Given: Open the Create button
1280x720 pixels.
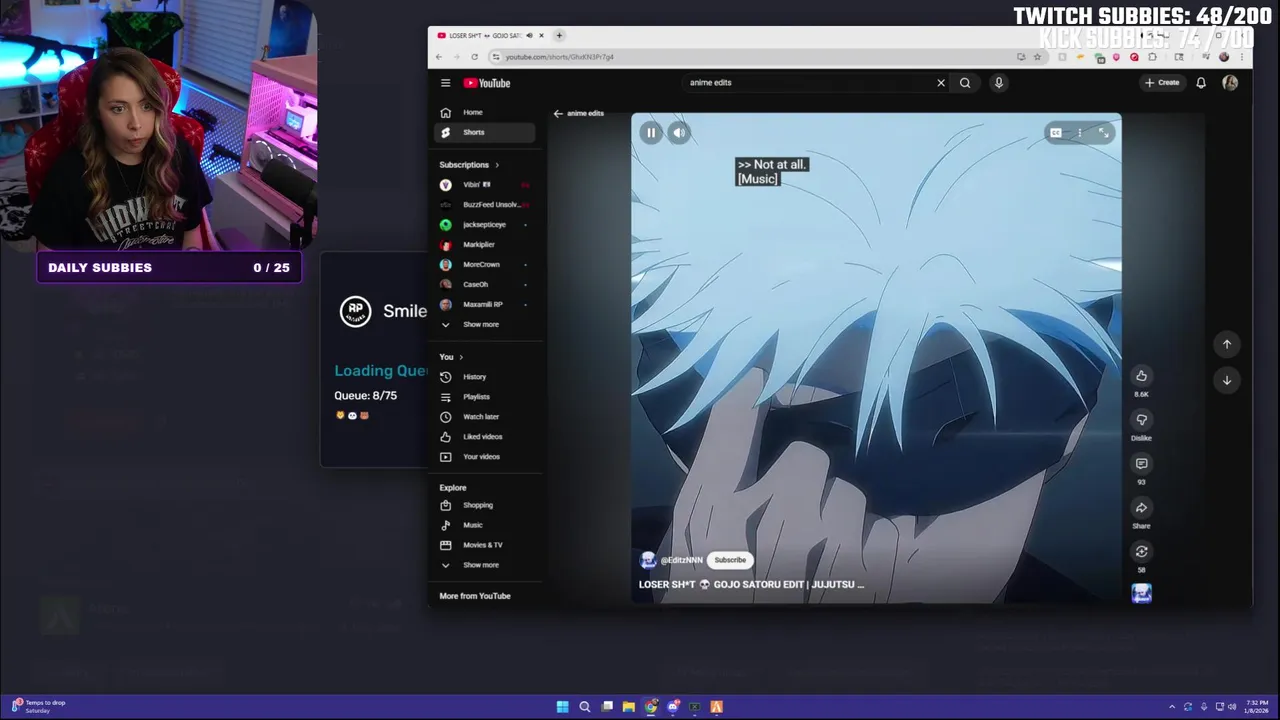Looking at the screenshot, I should [1162, 83].
